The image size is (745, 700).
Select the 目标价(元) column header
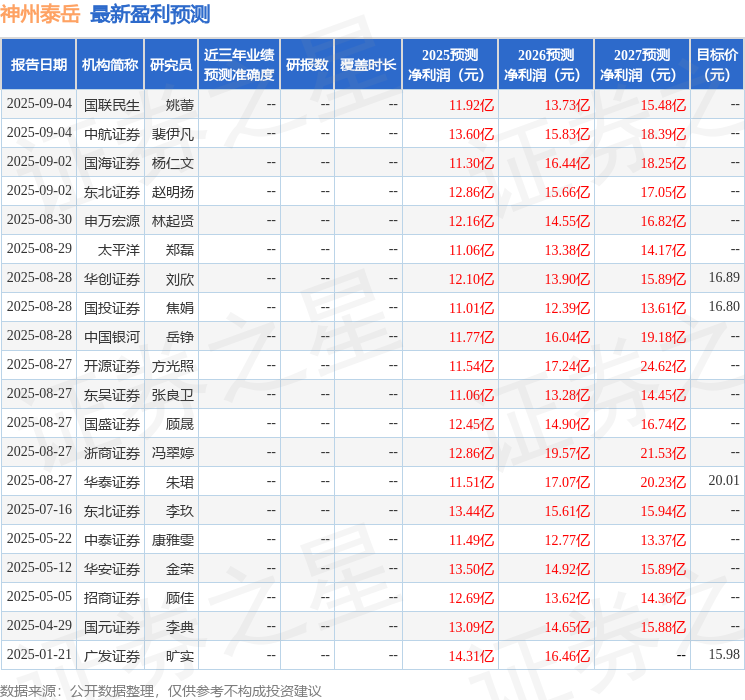point(716,65)
